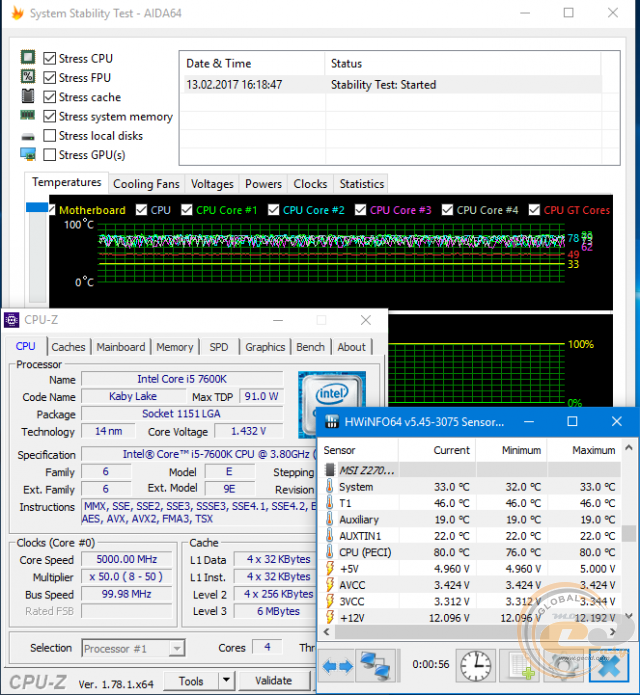Click the AIDA64 flame icon in title bar
The height and width of the screenshot is (695, 640).
[17, 13]
